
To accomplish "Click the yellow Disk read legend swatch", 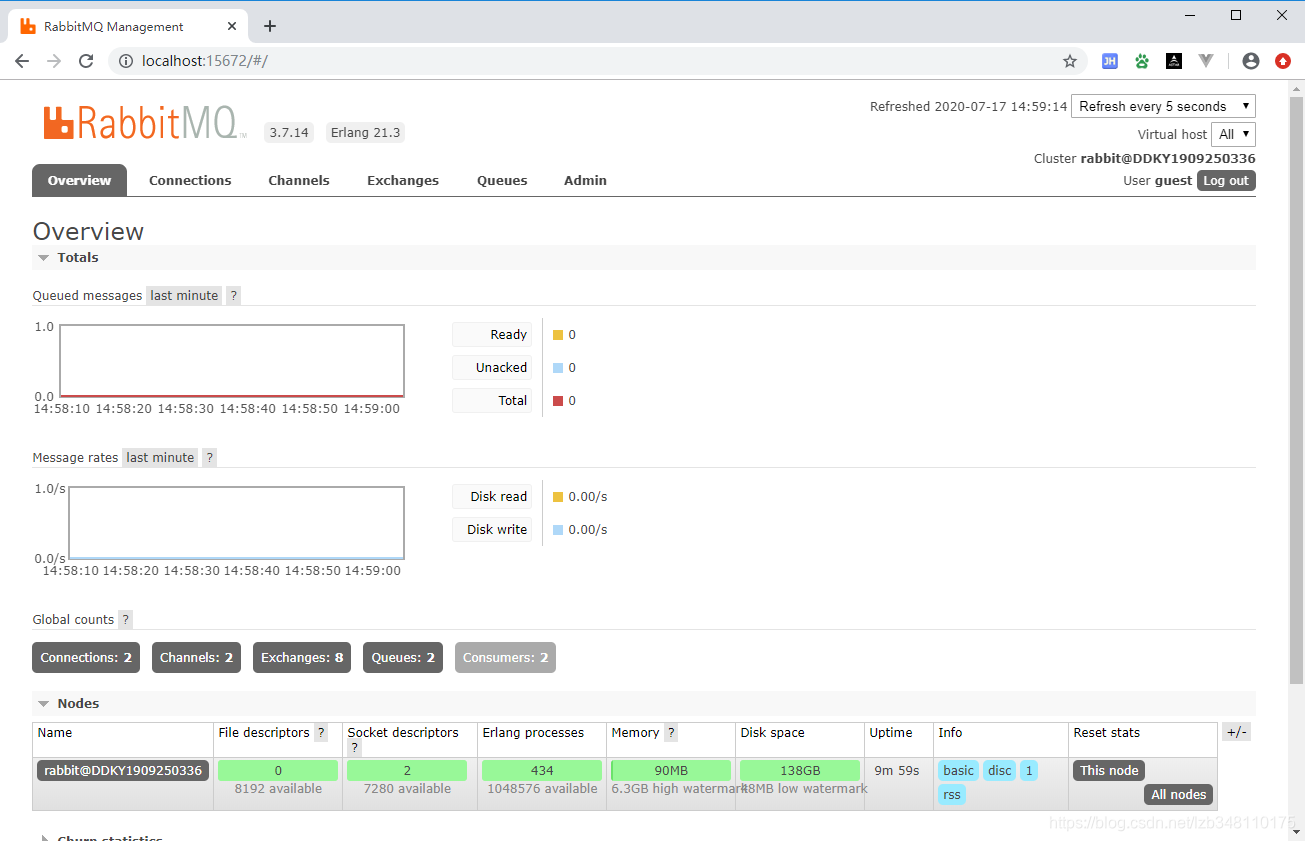I will (558, 497).
